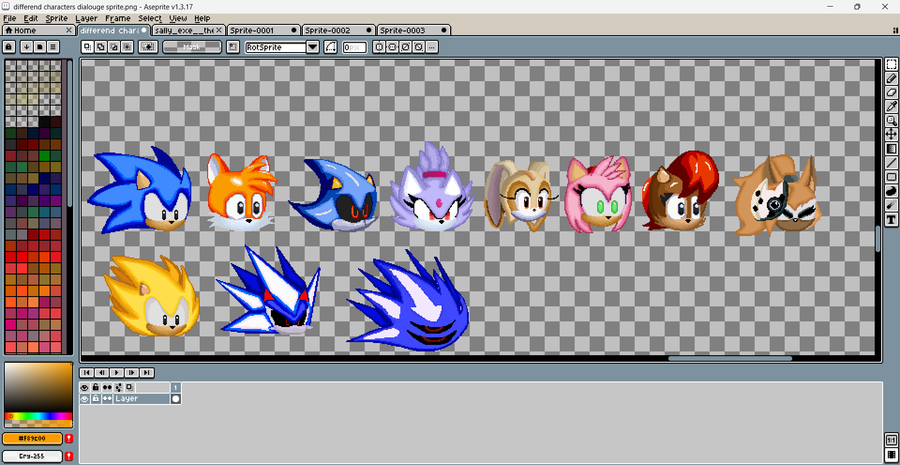Select the Text tool
Image resolution: width=900 pixels, height=465 pixels.
pos(891,219)
